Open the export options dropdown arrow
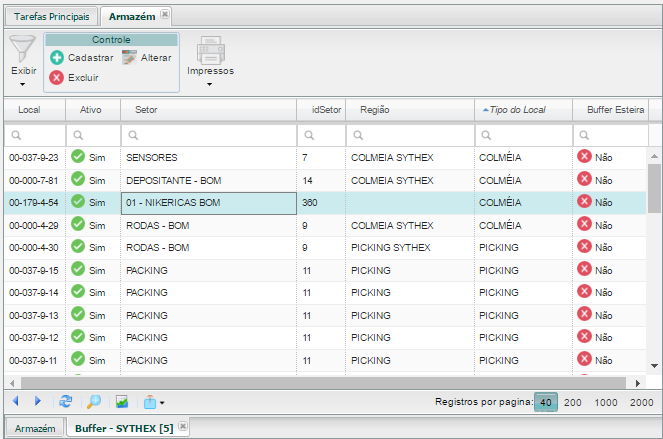Screen dimensions: 663x439 click(x=162, y=403)
